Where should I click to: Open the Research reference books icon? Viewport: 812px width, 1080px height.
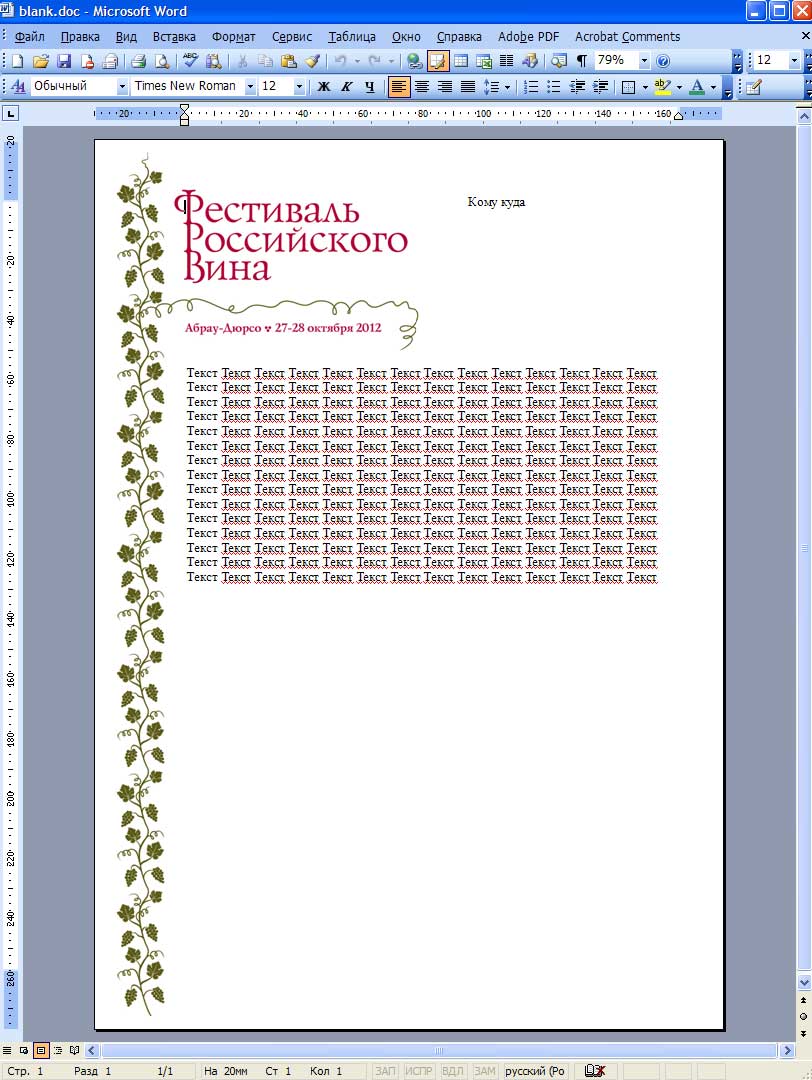(214, 61)
